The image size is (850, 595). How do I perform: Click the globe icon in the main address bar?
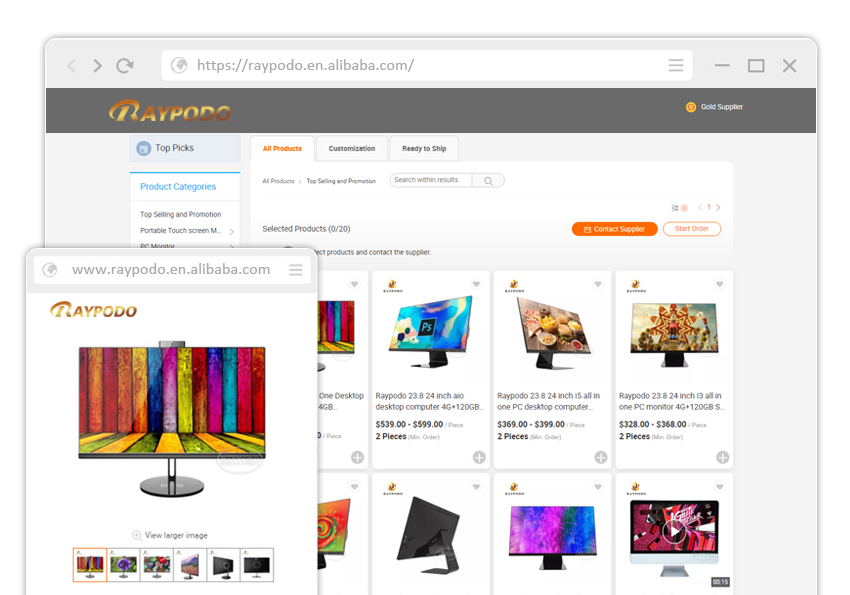(179, 66)
